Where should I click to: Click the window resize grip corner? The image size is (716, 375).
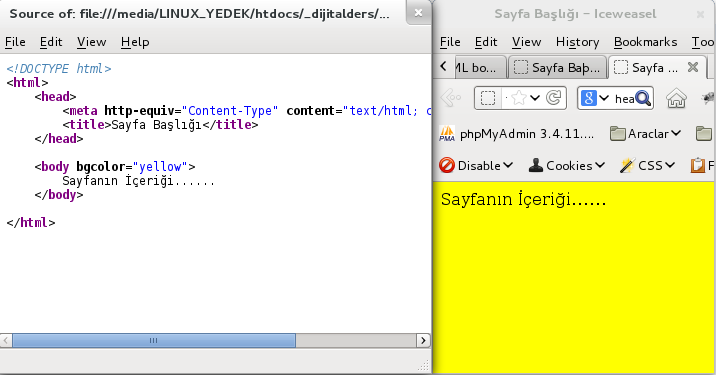[424, 365]
